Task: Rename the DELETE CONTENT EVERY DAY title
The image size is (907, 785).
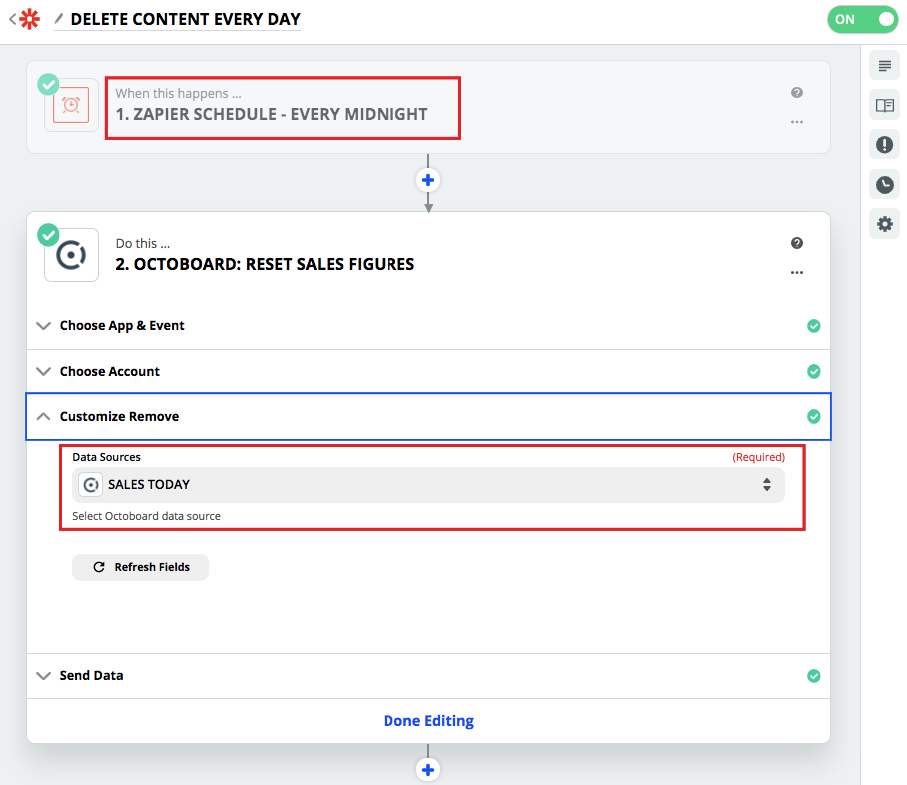Action: [186, 19]
